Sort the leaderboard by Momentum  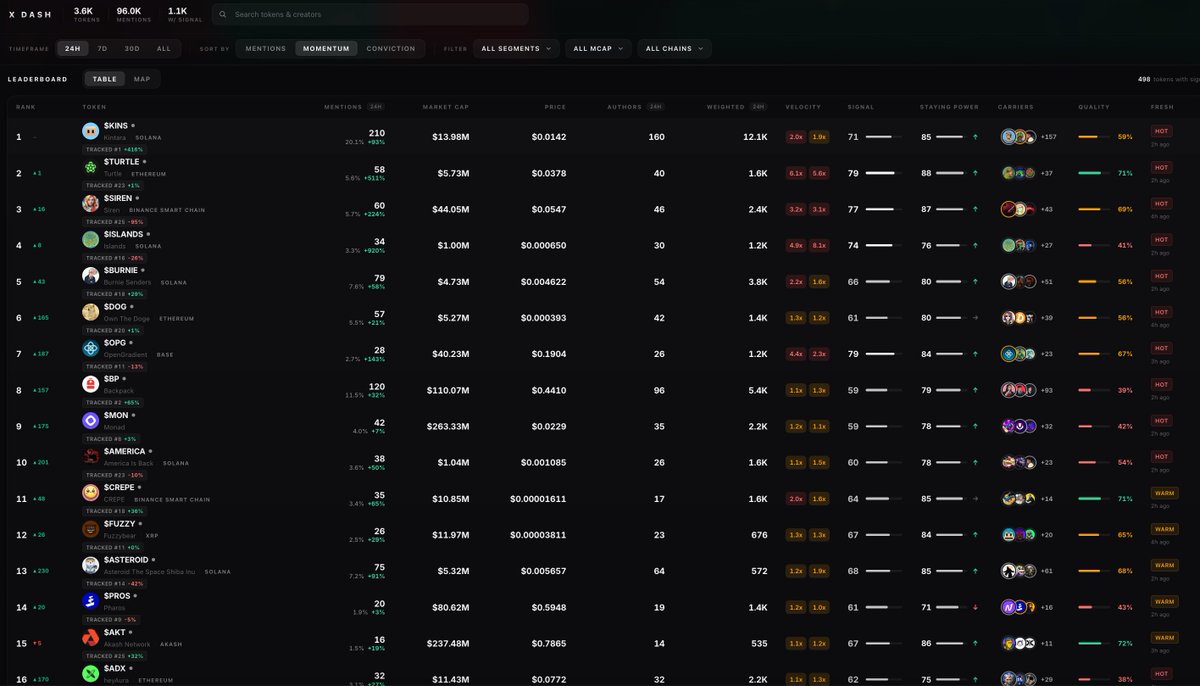[326, 48]
